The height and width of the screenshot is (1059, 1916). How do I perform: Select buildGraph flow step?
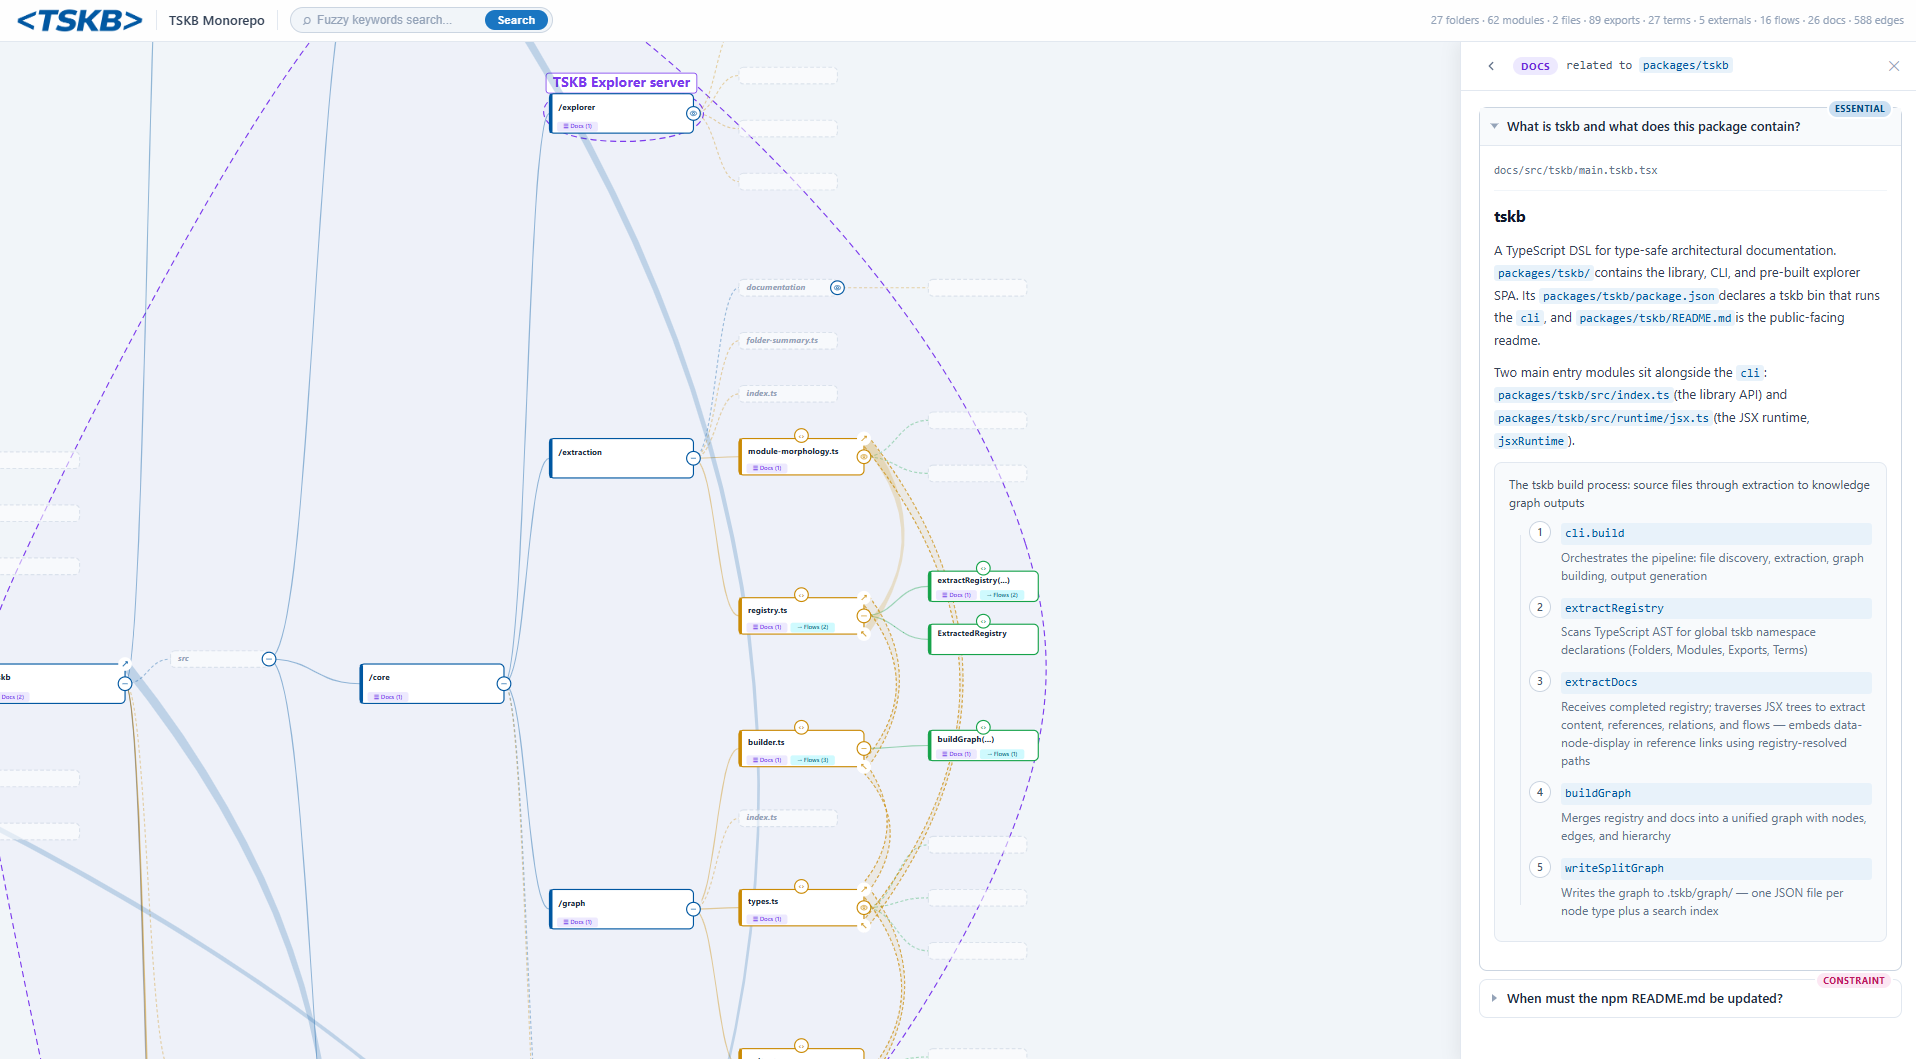coord(1716,794)
